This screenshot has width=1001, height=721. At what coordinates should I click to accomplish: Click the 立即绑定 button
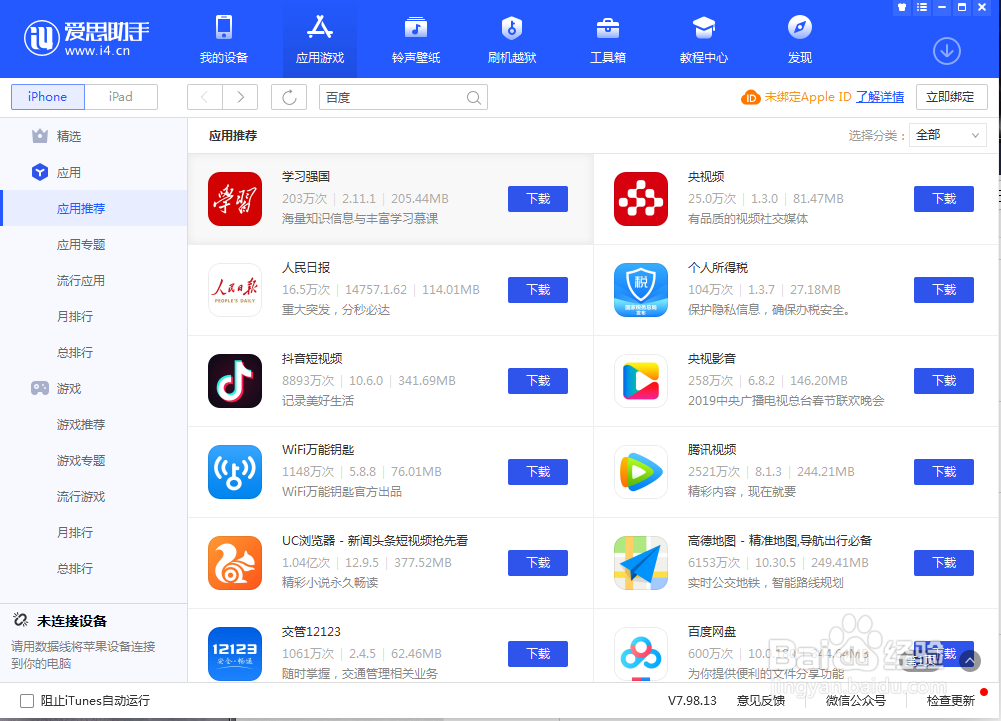point(951,97)
